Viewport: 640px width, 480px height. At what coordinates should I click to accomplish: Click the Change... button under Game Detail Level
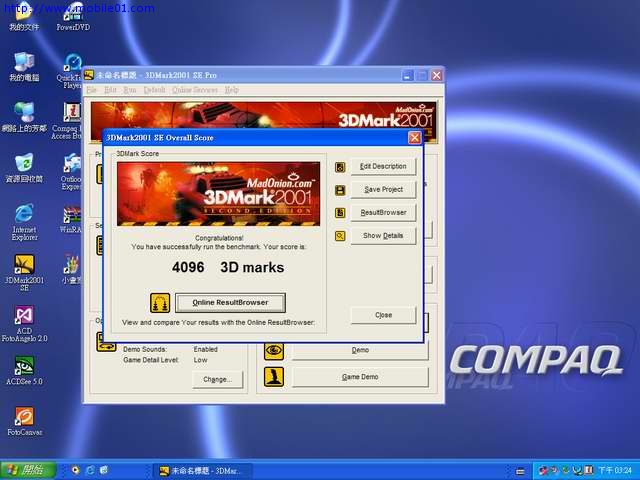pyautogui.click(x=217, y=380)
